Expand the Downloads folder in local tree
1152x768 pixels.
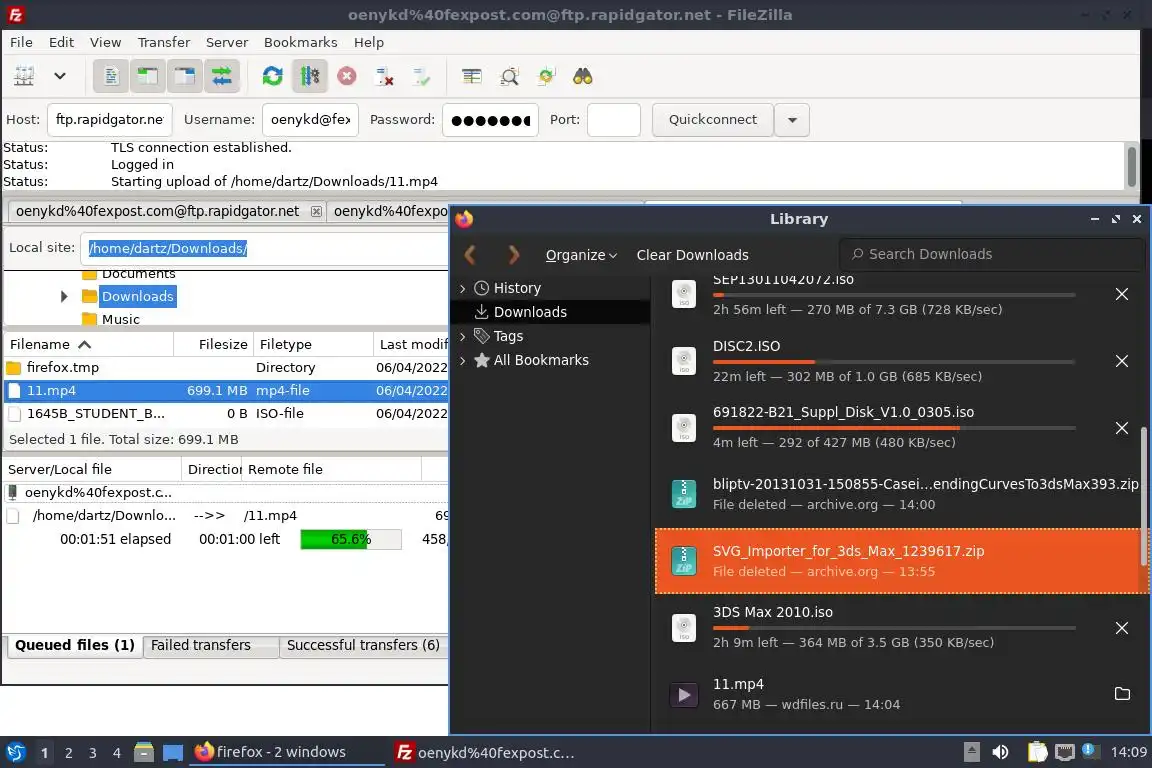(x=64, y=296)
